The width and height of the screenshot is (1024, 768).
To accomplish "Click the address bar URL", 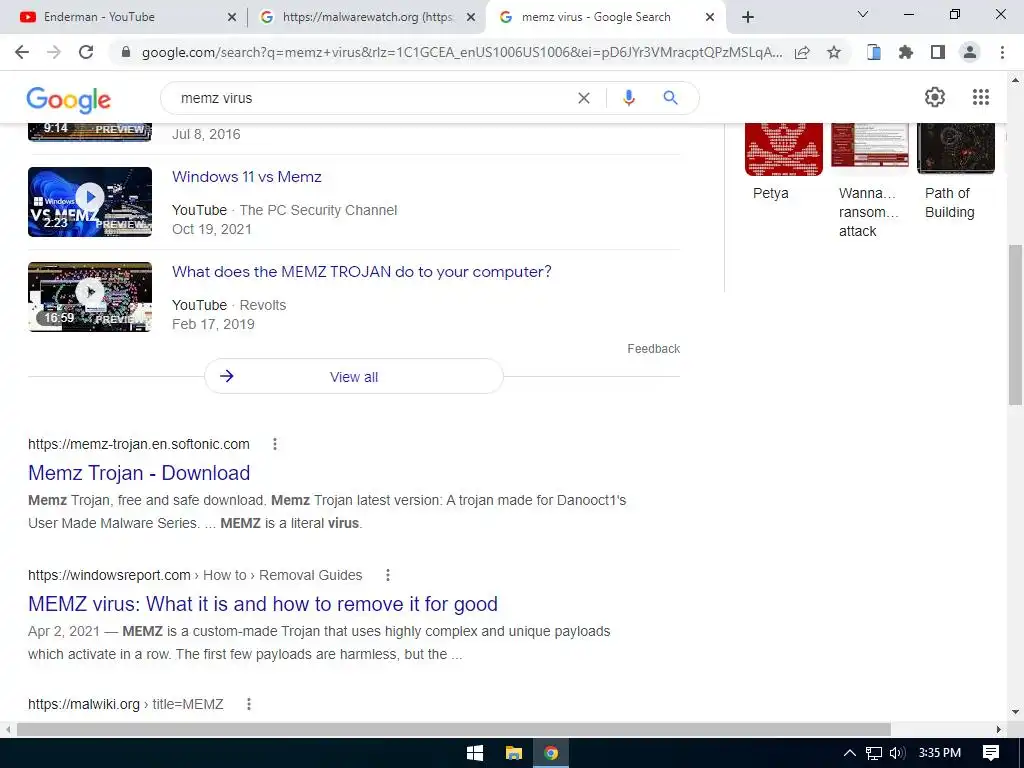I will [462, 52].
